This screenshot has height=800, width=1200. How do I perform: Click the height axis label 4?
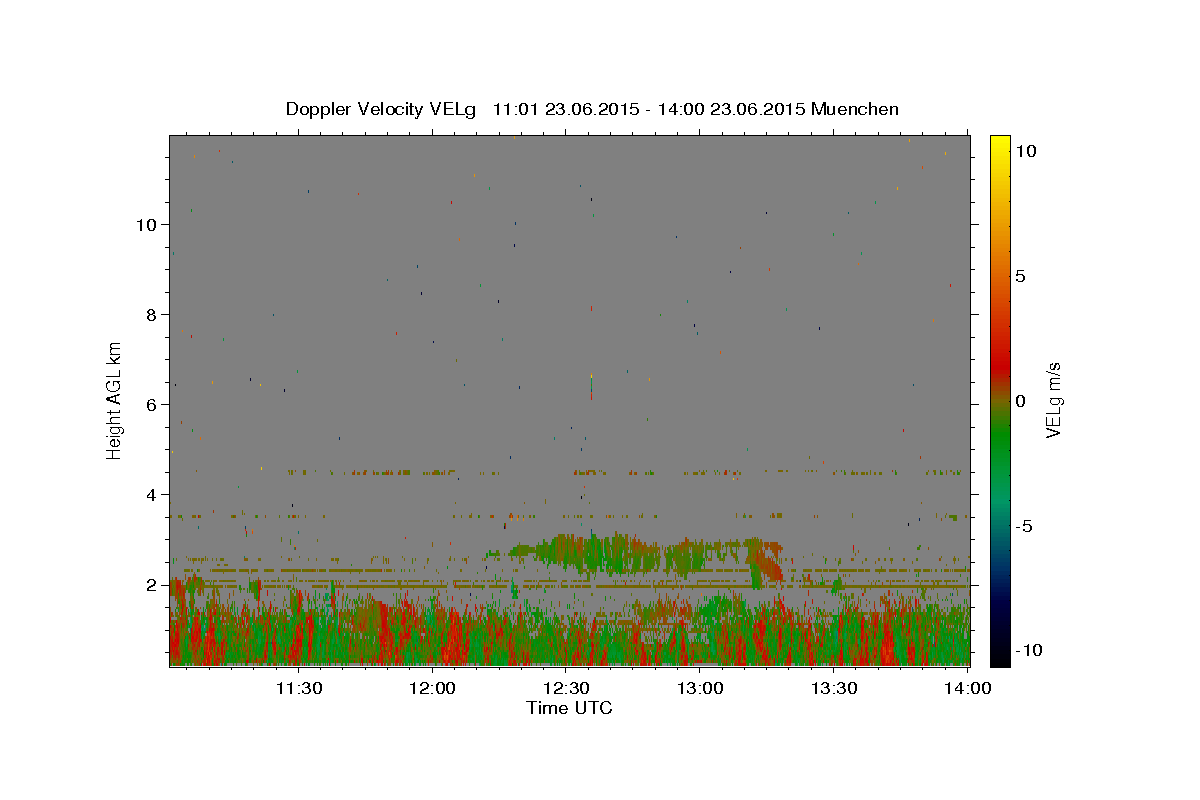152,494
